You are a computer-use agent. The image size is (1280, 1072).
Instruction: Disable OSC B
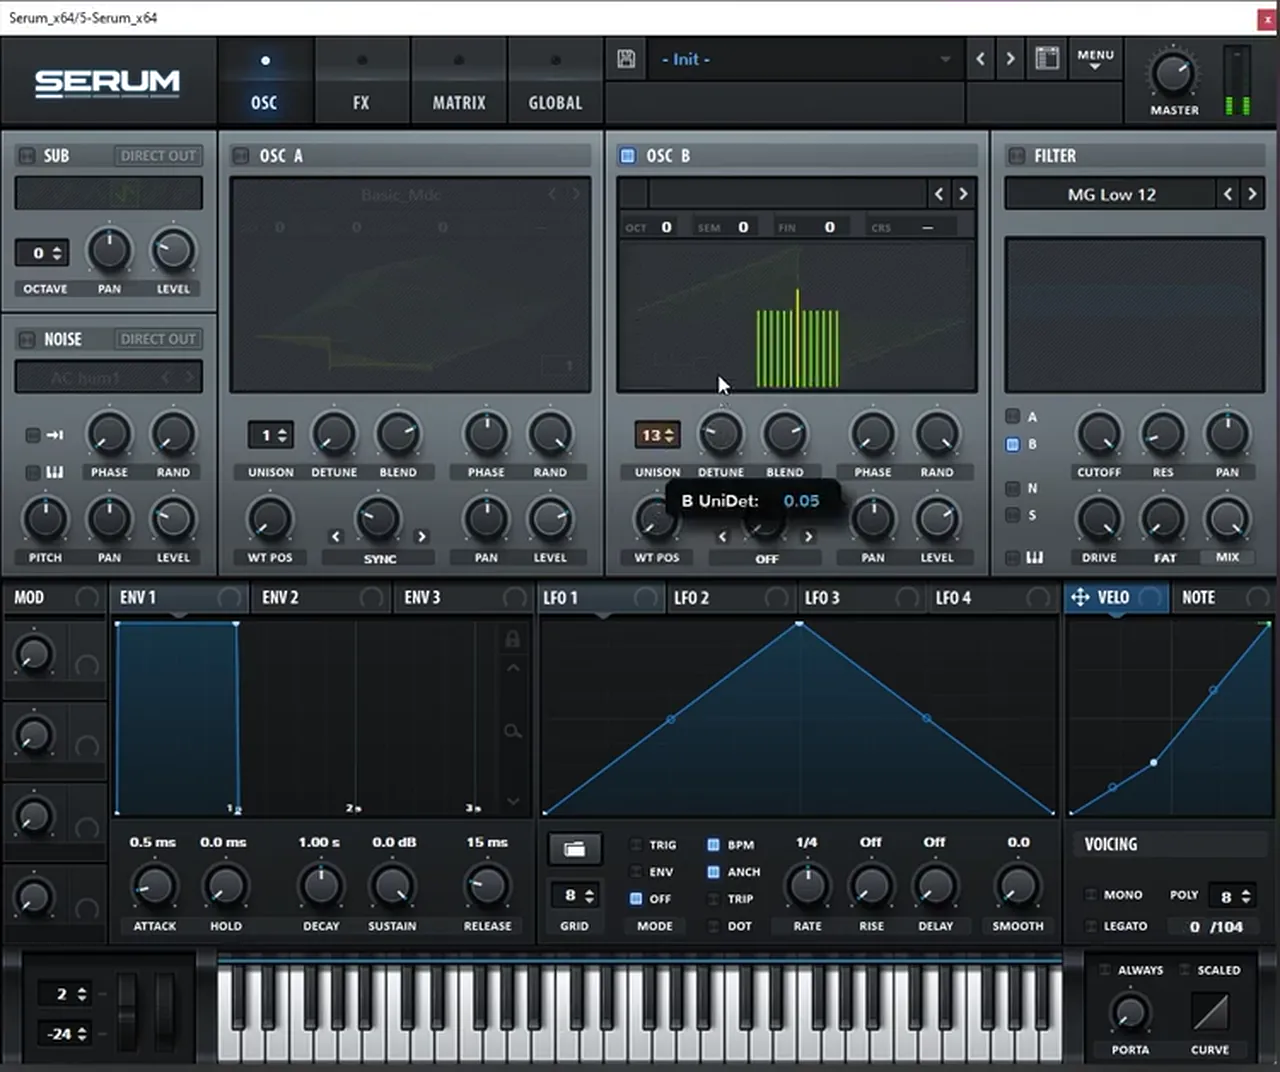627,156
